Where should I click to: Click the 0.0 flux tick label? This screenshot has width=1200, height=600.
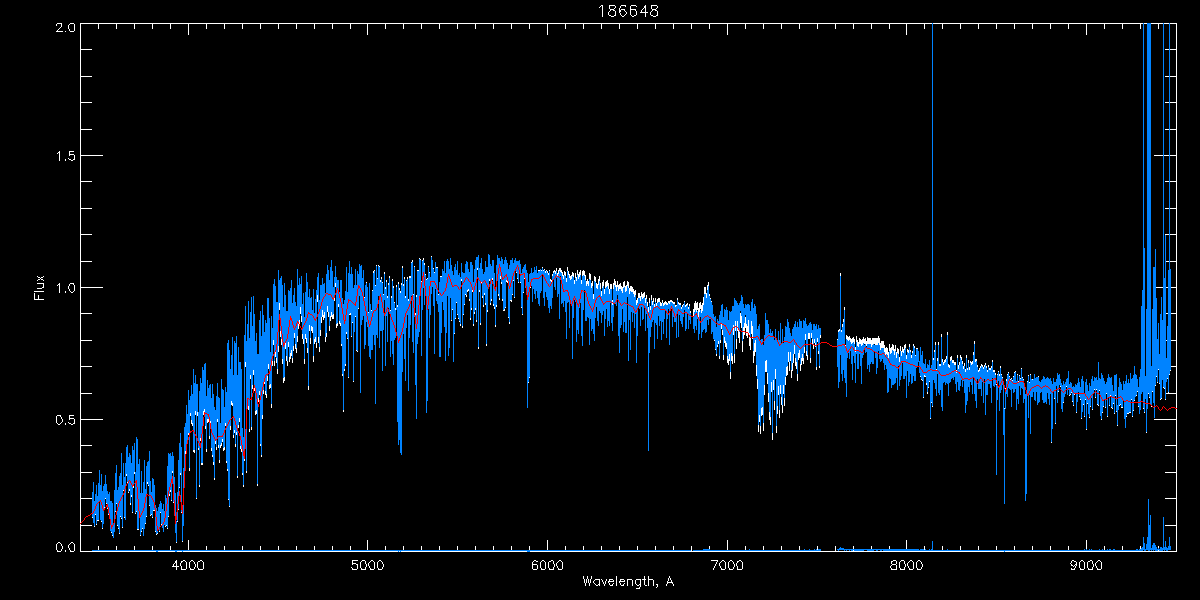64,548
